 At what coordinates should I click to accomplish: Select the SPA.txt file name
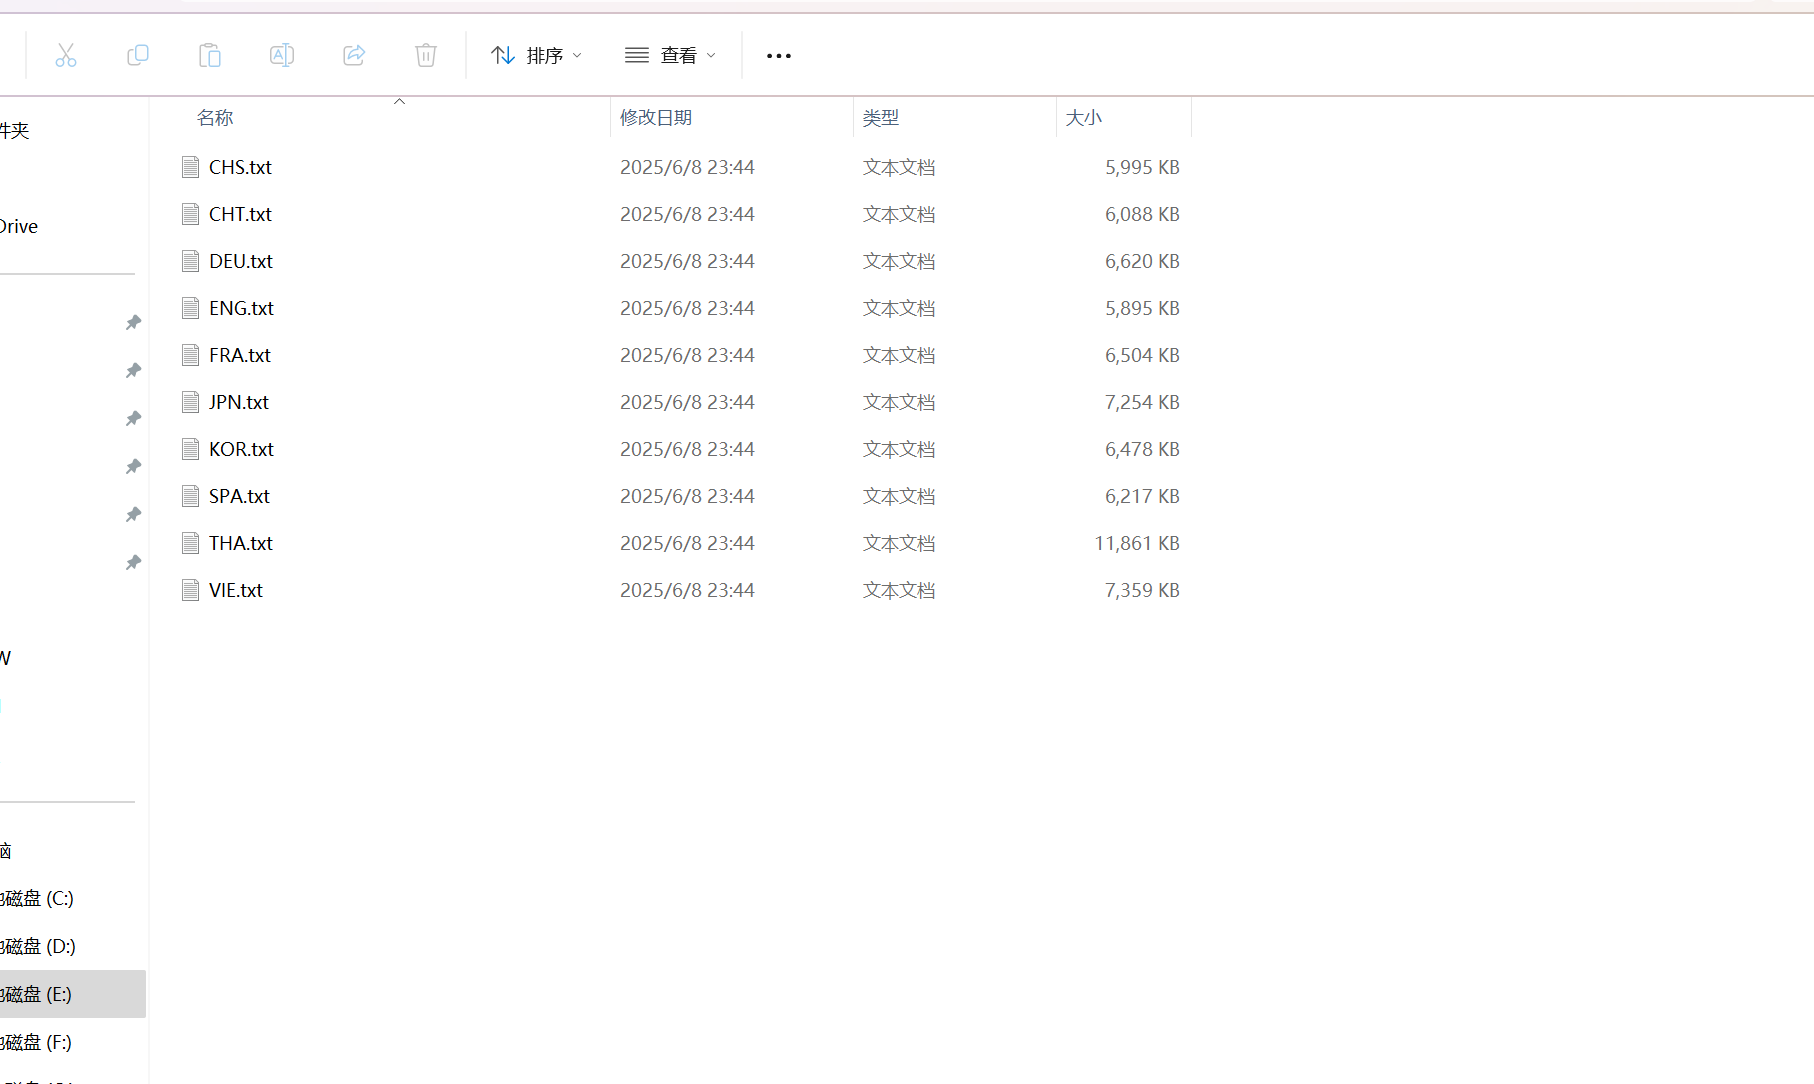[239, 496]
